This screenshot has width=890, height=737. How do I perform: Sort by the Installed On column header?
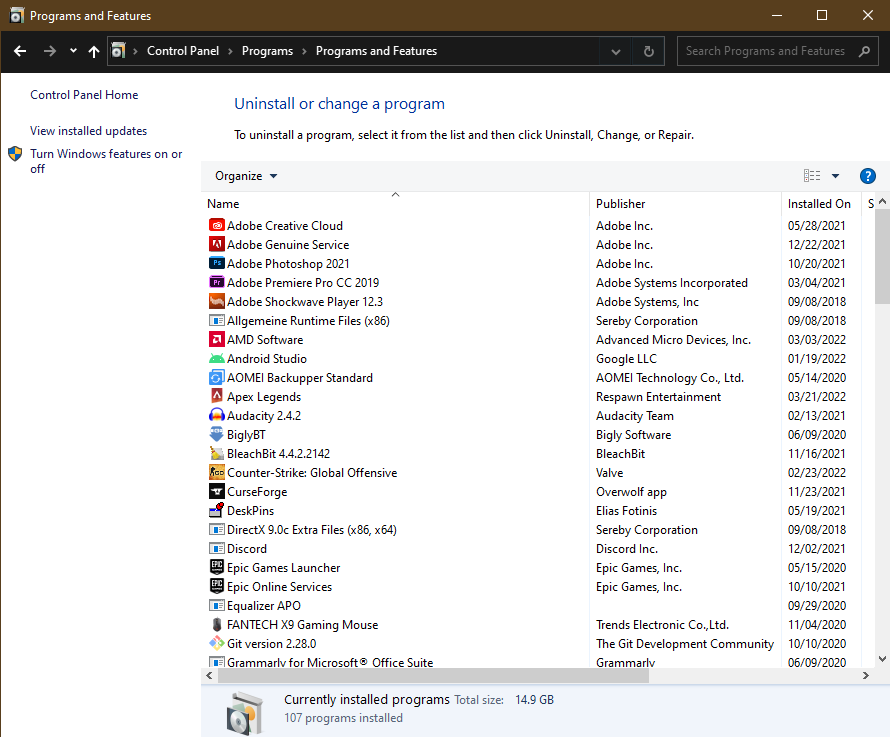tap(822, 203)
